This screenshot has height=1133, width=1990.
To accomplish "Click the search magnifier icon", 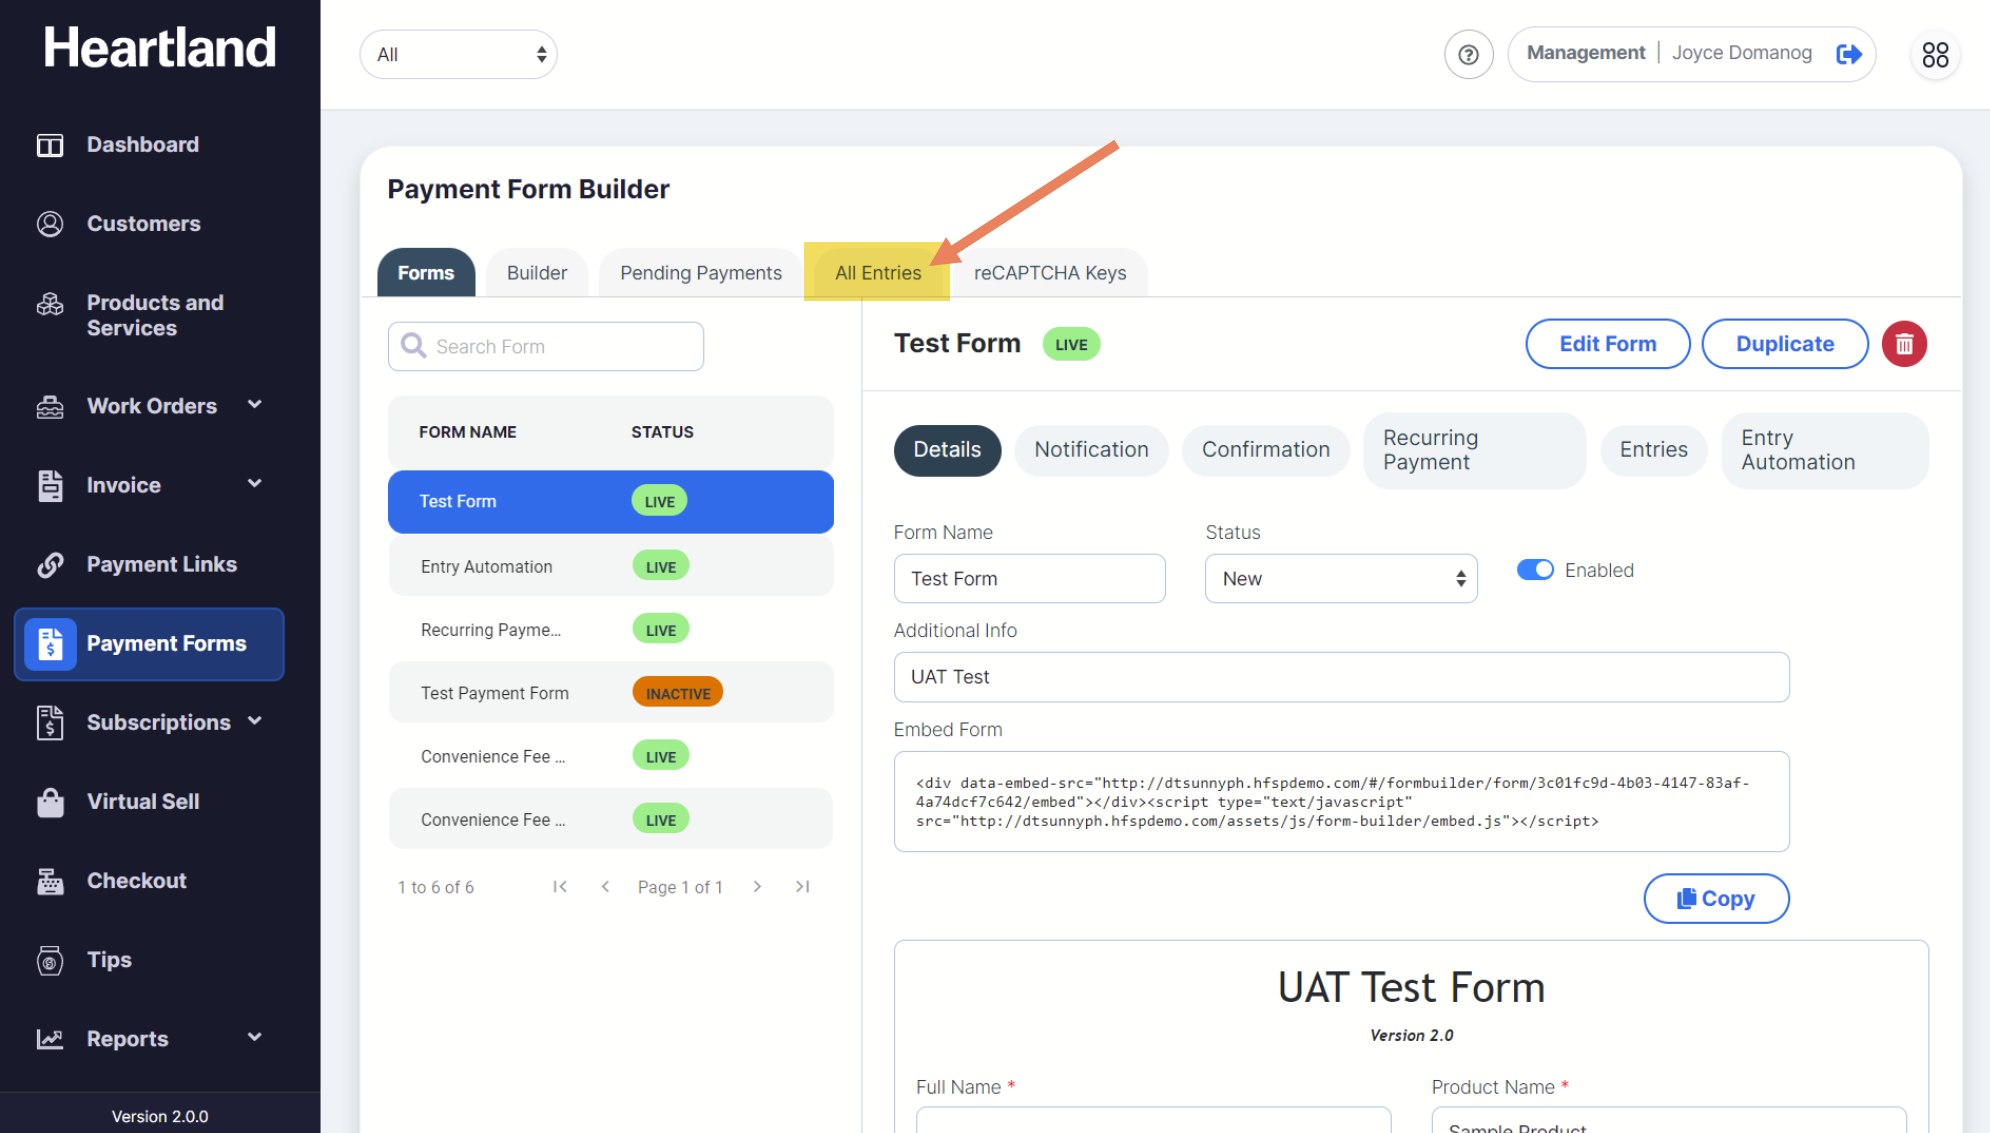I will coord(413,346).
